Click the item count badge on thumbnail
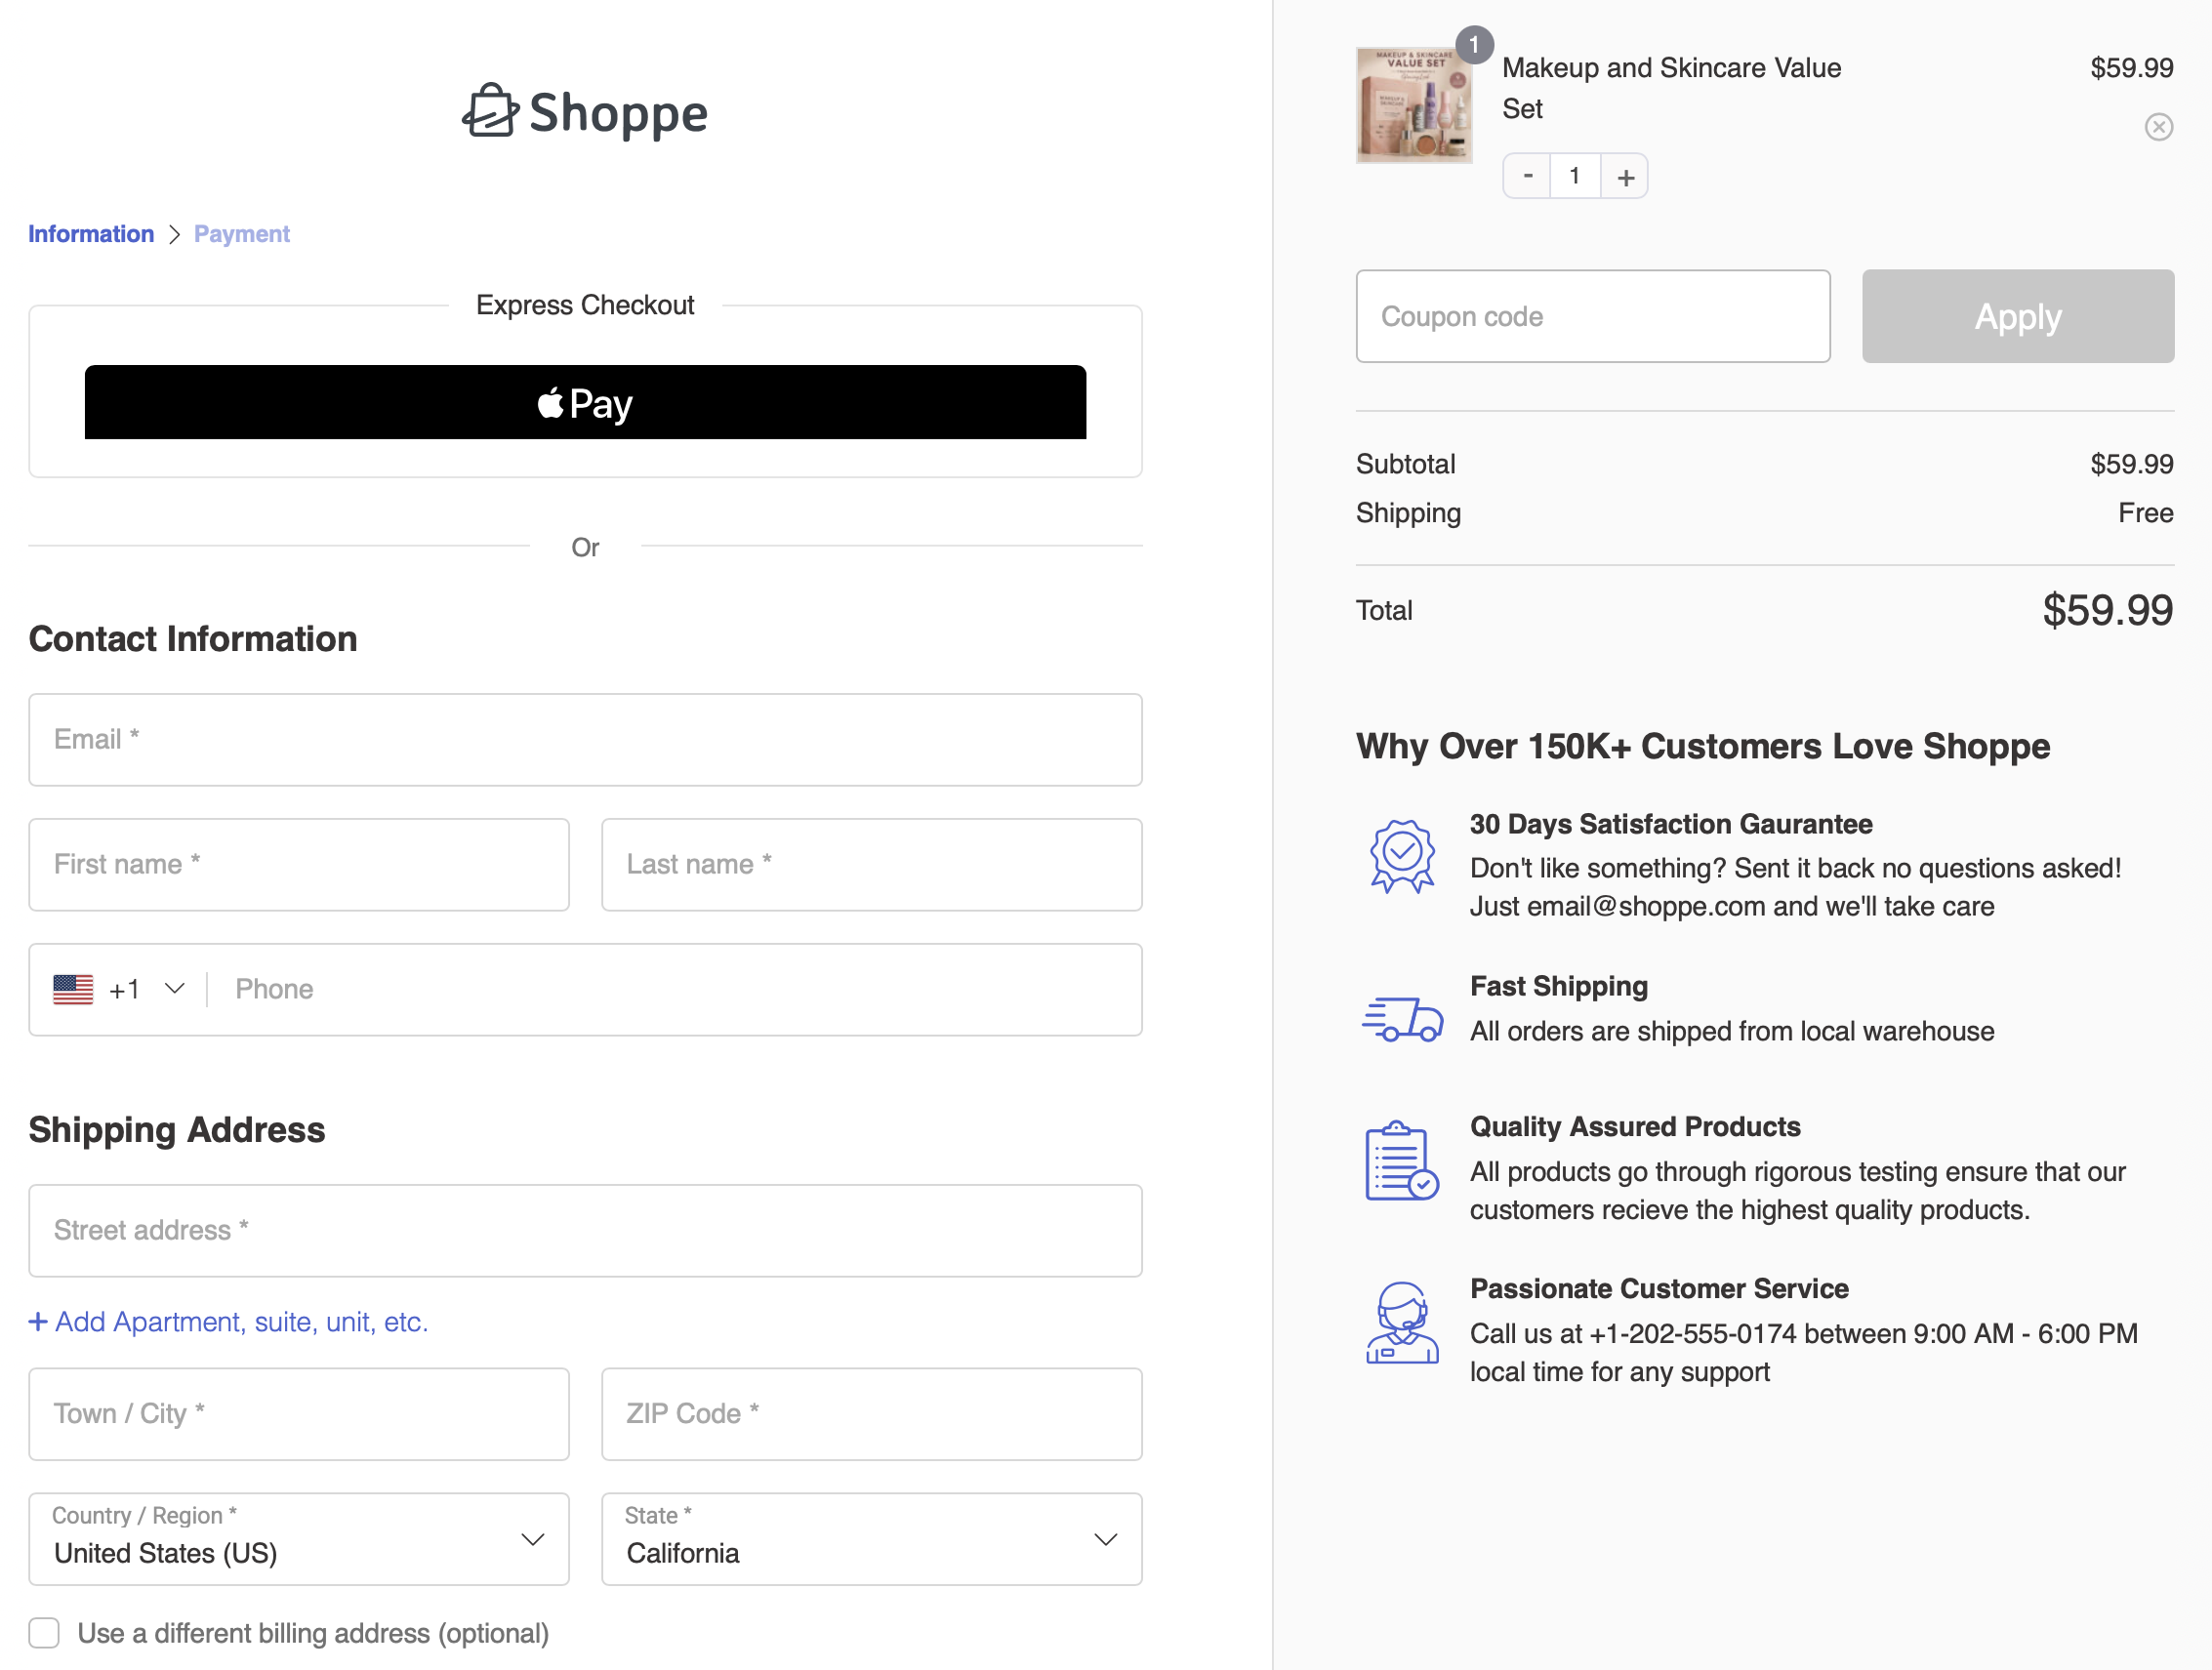Viewport: 2212px width, 1670px height. 1474,45
